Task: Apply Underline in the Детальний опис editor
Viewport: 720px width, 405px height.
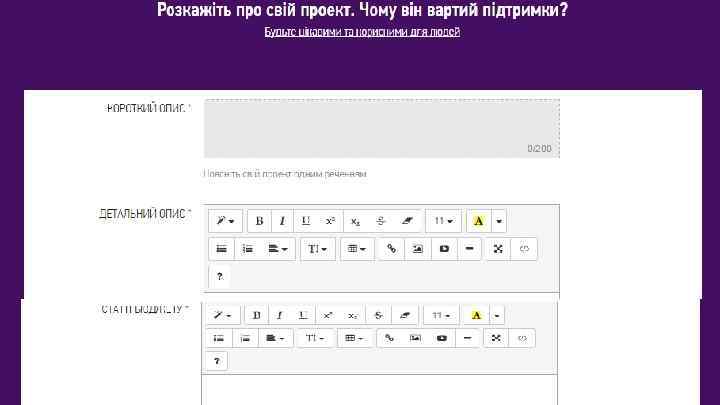Action: (306, 221)
